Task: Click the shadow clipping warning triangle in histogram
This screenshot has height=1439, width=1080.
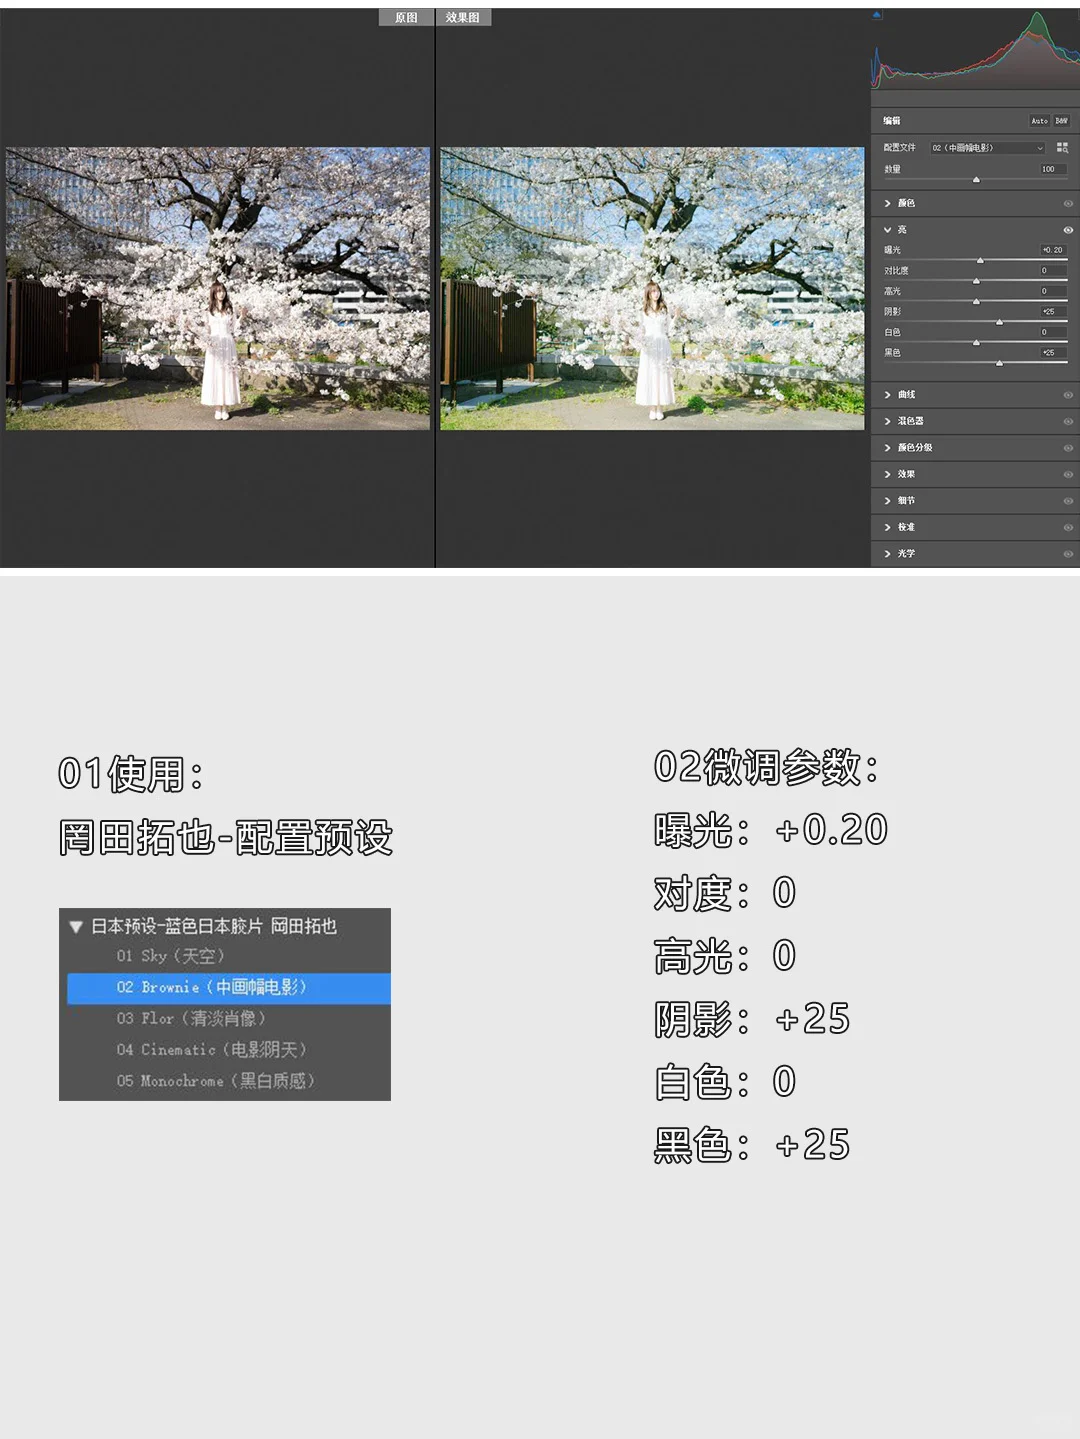Action: pos(877,15)
